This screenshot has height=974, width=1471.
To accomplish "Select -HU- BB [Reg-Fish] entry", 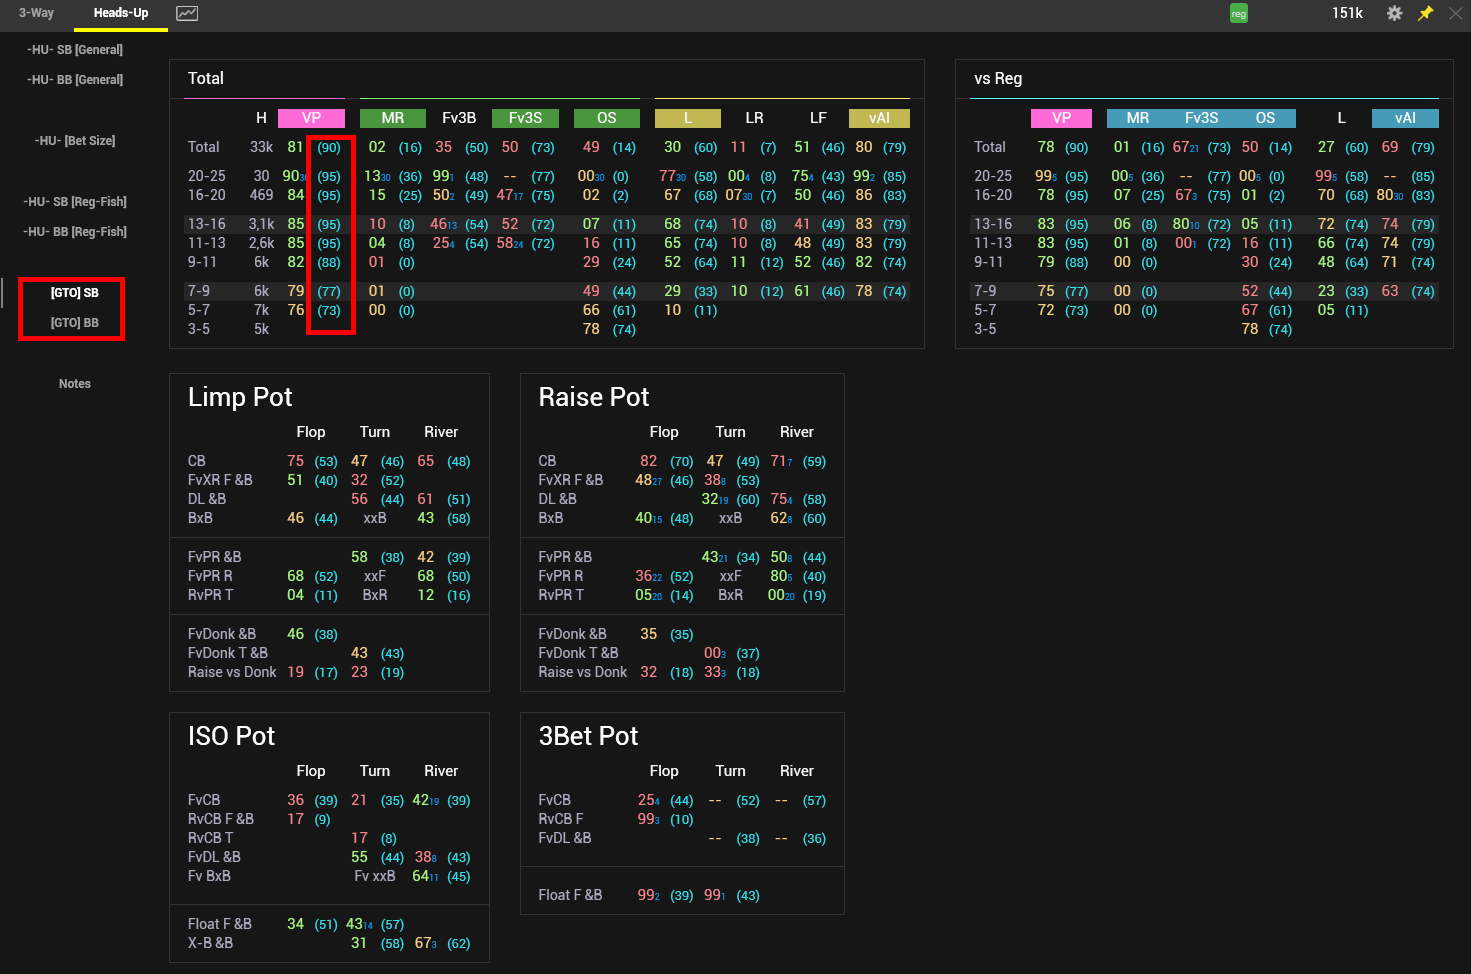I will click(x=75, y=232).
